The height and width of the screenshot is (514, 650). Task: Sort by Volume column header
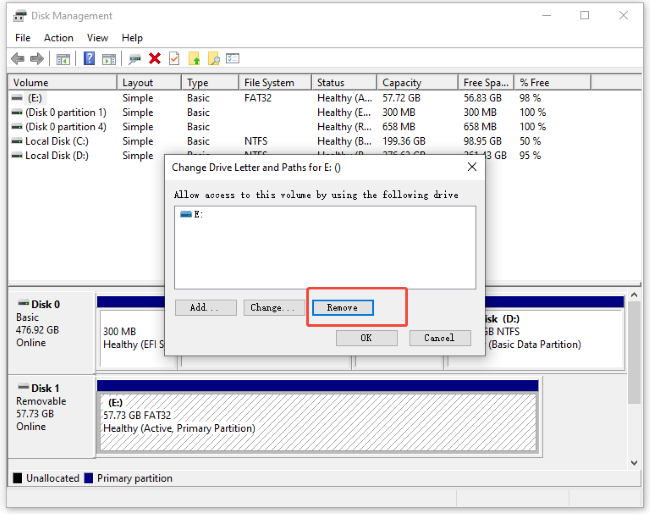[63, 82]
